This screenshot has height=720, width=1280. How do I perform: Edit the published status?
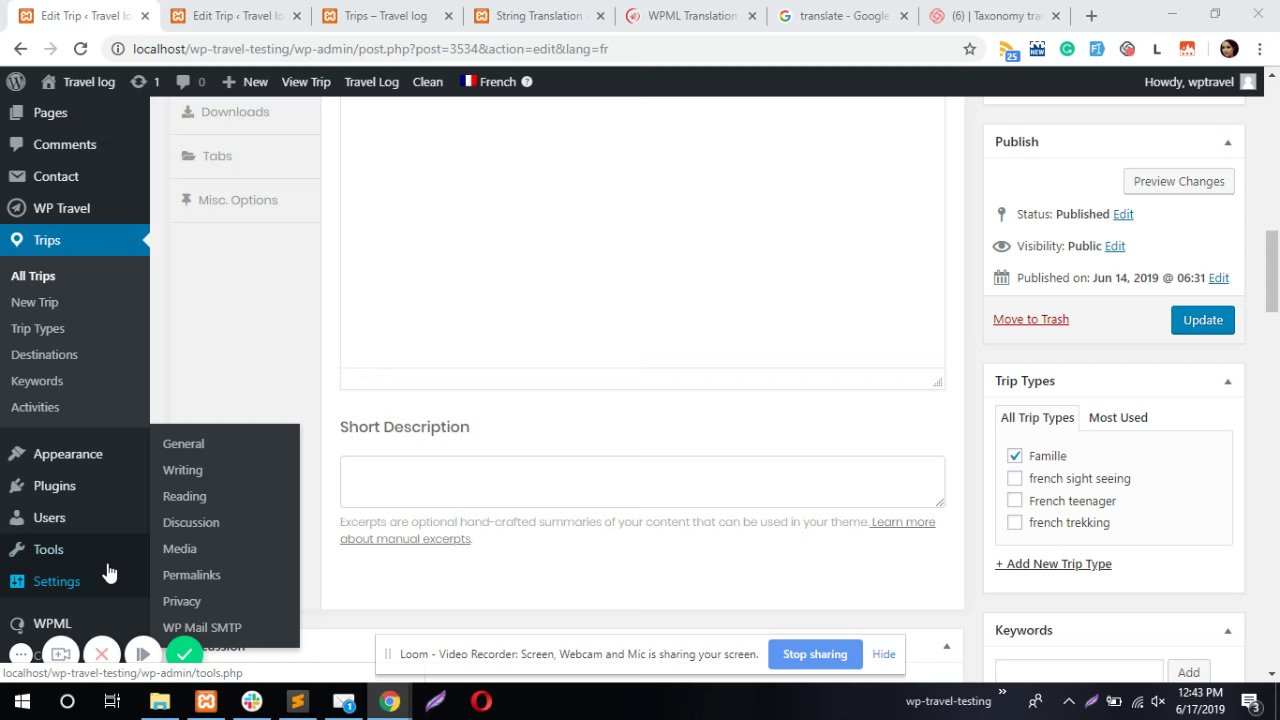[x=1123, y=214]
